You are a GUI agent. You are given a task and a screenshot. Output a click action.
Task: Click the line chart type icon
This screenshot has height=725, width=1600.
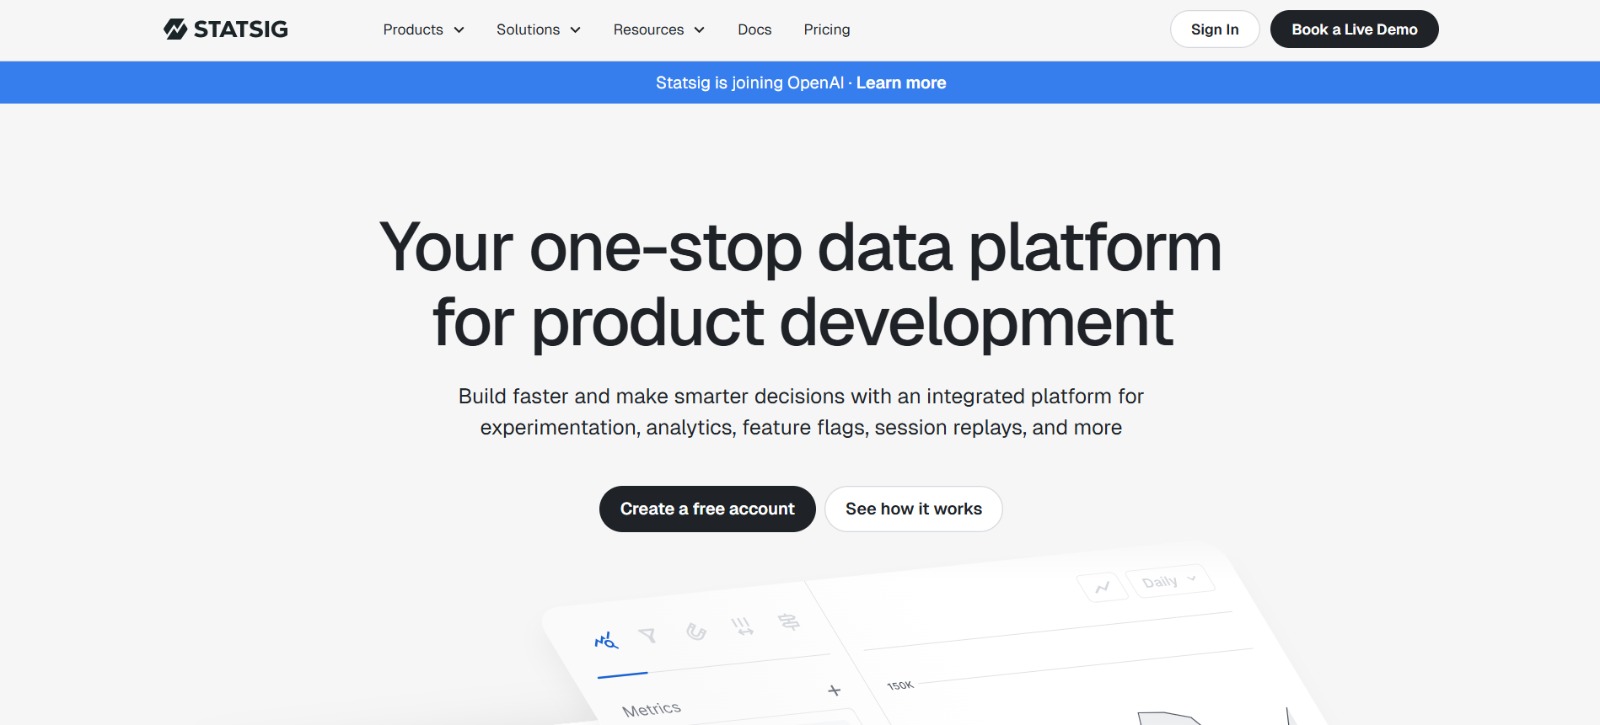pos(1102,587)
